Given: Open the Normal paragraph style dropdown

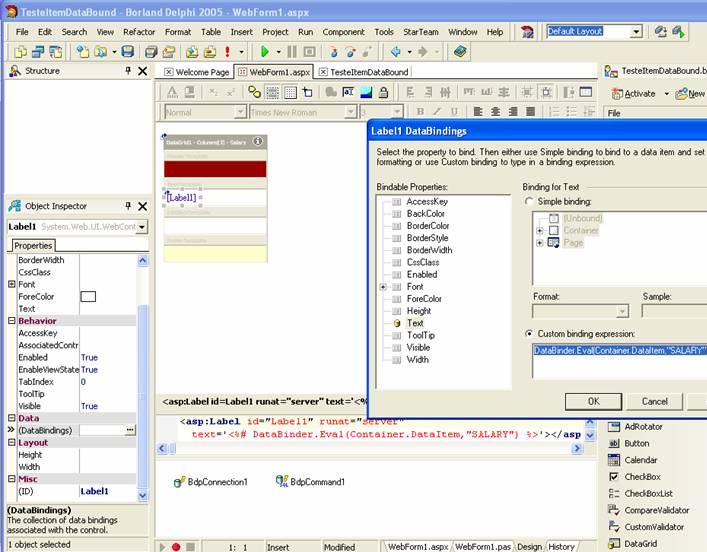Looking at the screenshot, I should tap(240, 112).
